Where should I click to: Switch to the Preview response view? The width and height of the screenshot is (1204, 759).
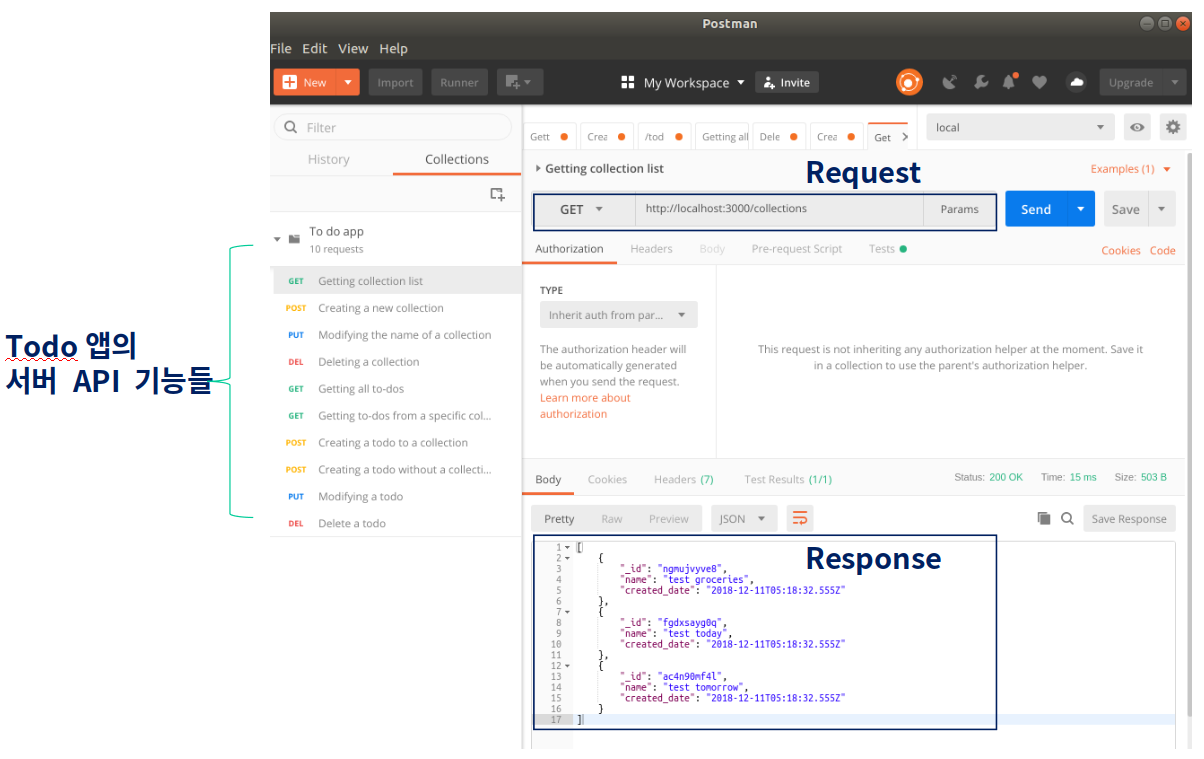point(669,518)
